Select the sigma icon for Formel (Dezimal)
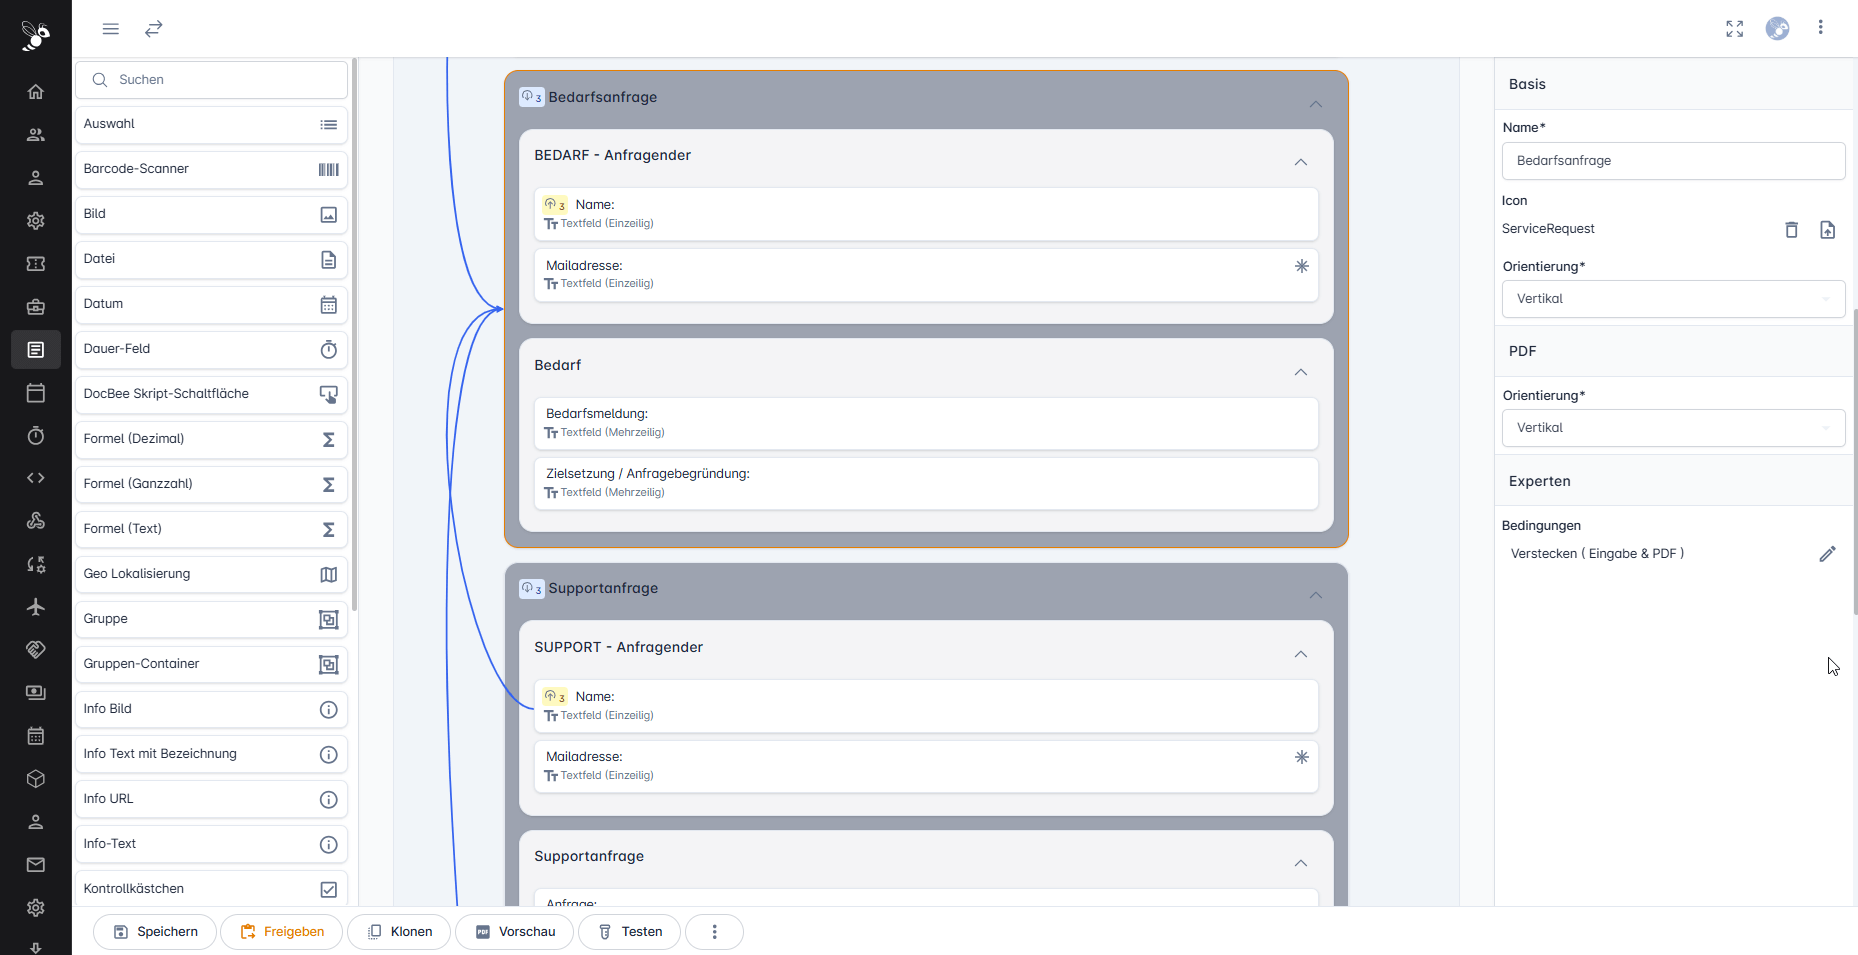This screenshot has width=1858, height=955. [x=328, y=438]
